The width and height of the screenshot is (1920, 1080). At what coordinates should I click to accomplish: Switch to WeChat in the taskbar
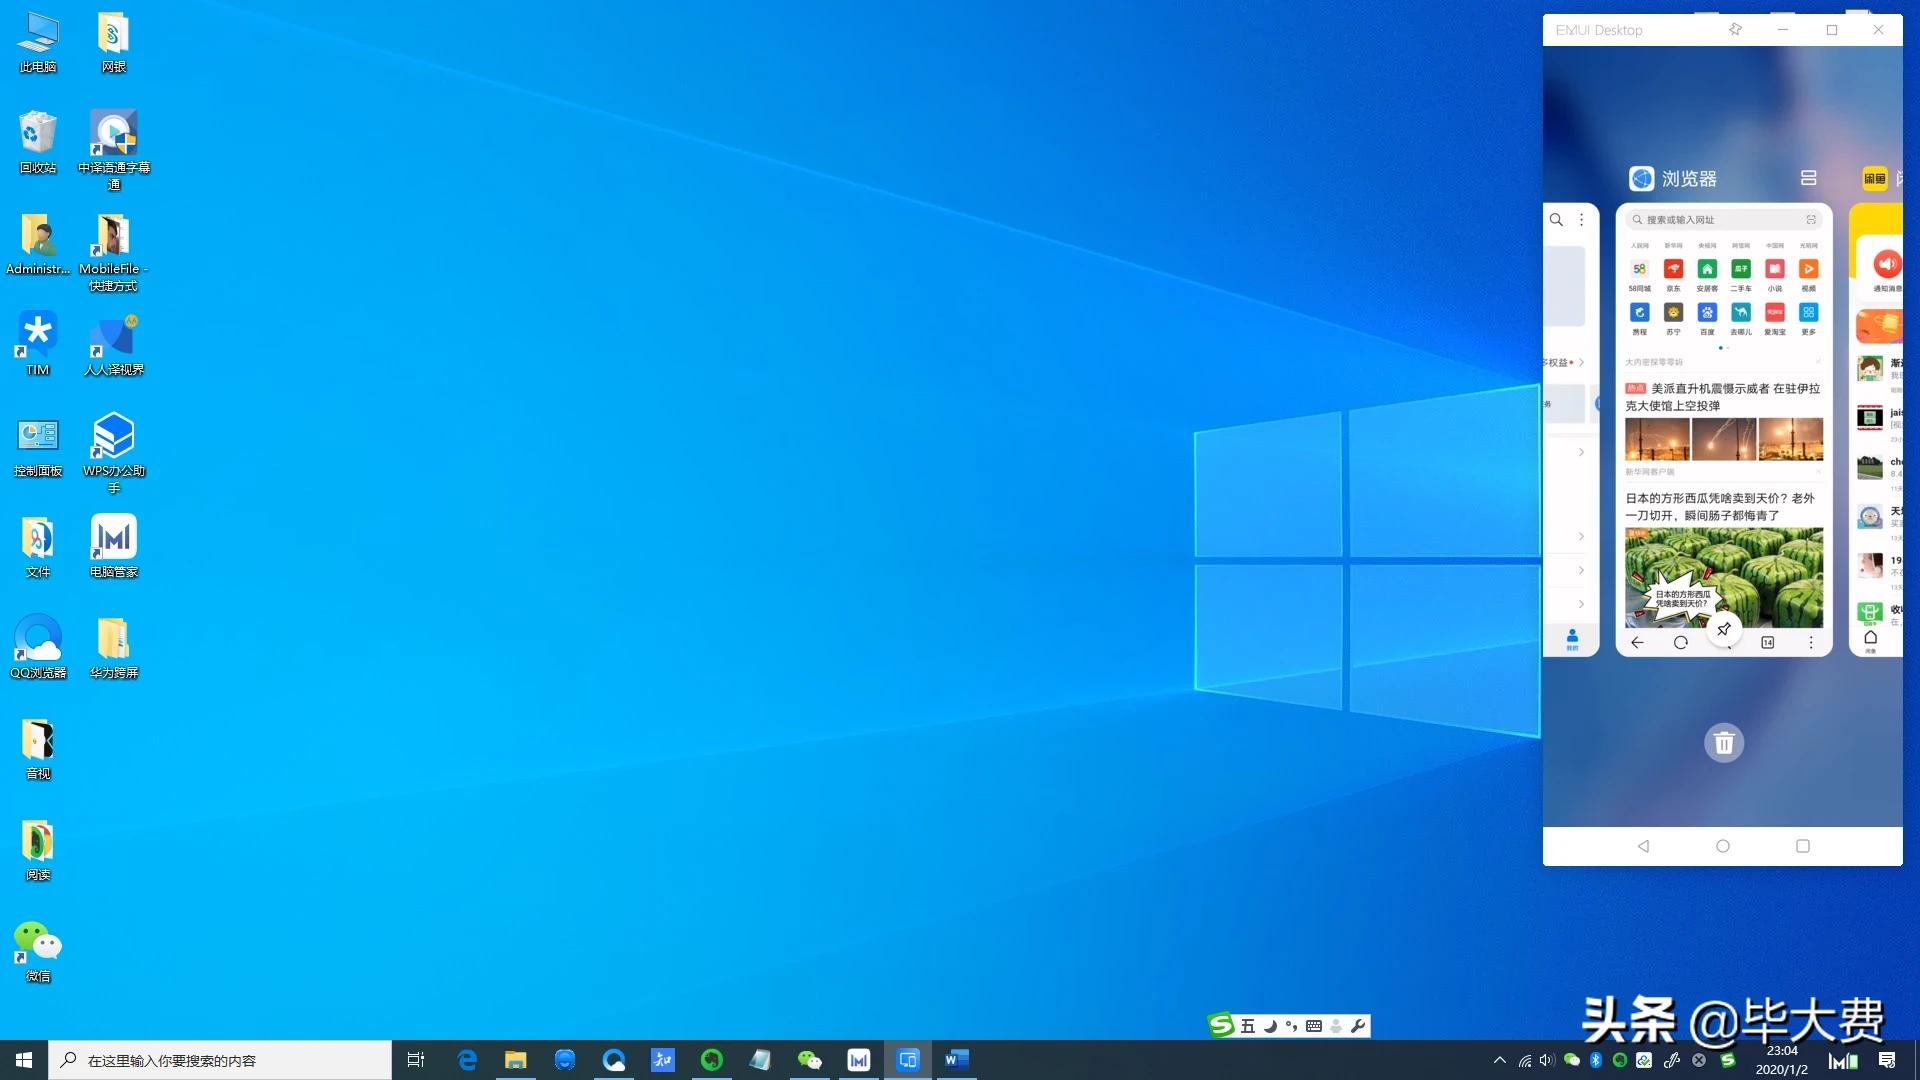pyautogui.click(x=809, y=1060)
